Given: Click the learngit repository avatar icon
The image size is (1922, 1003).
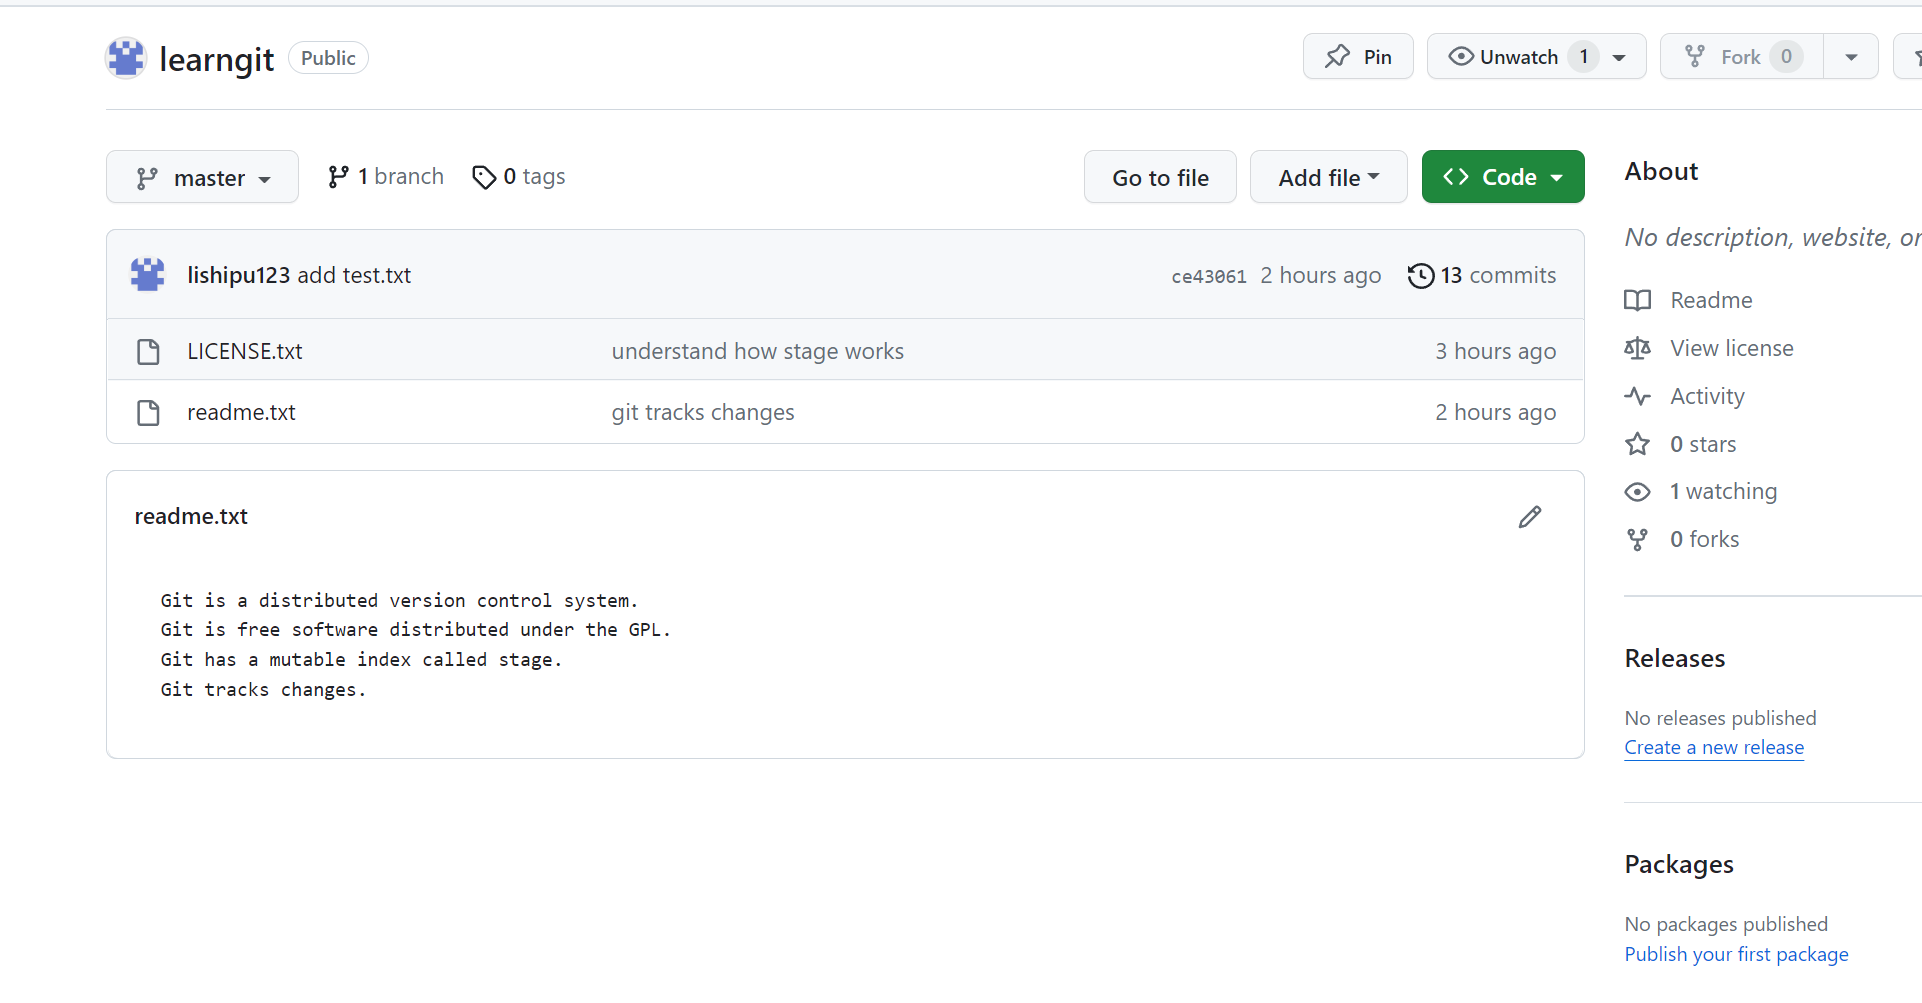Looking at the screenshot, I should [x=126, y=58].
